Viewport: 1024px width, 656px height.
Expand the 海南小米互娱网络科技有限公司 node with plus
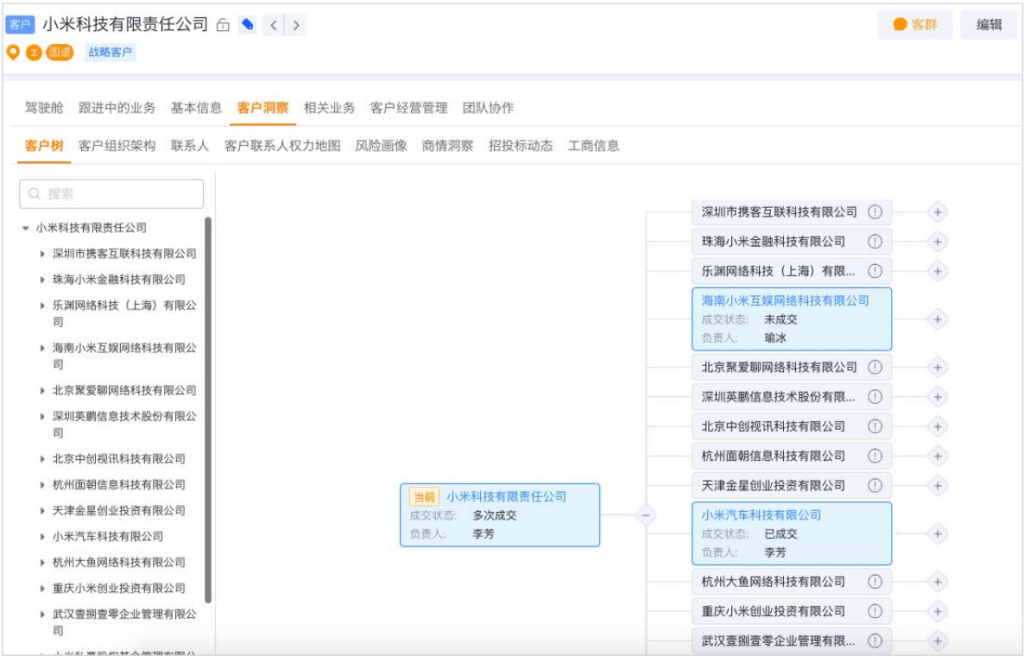[937, 319]
